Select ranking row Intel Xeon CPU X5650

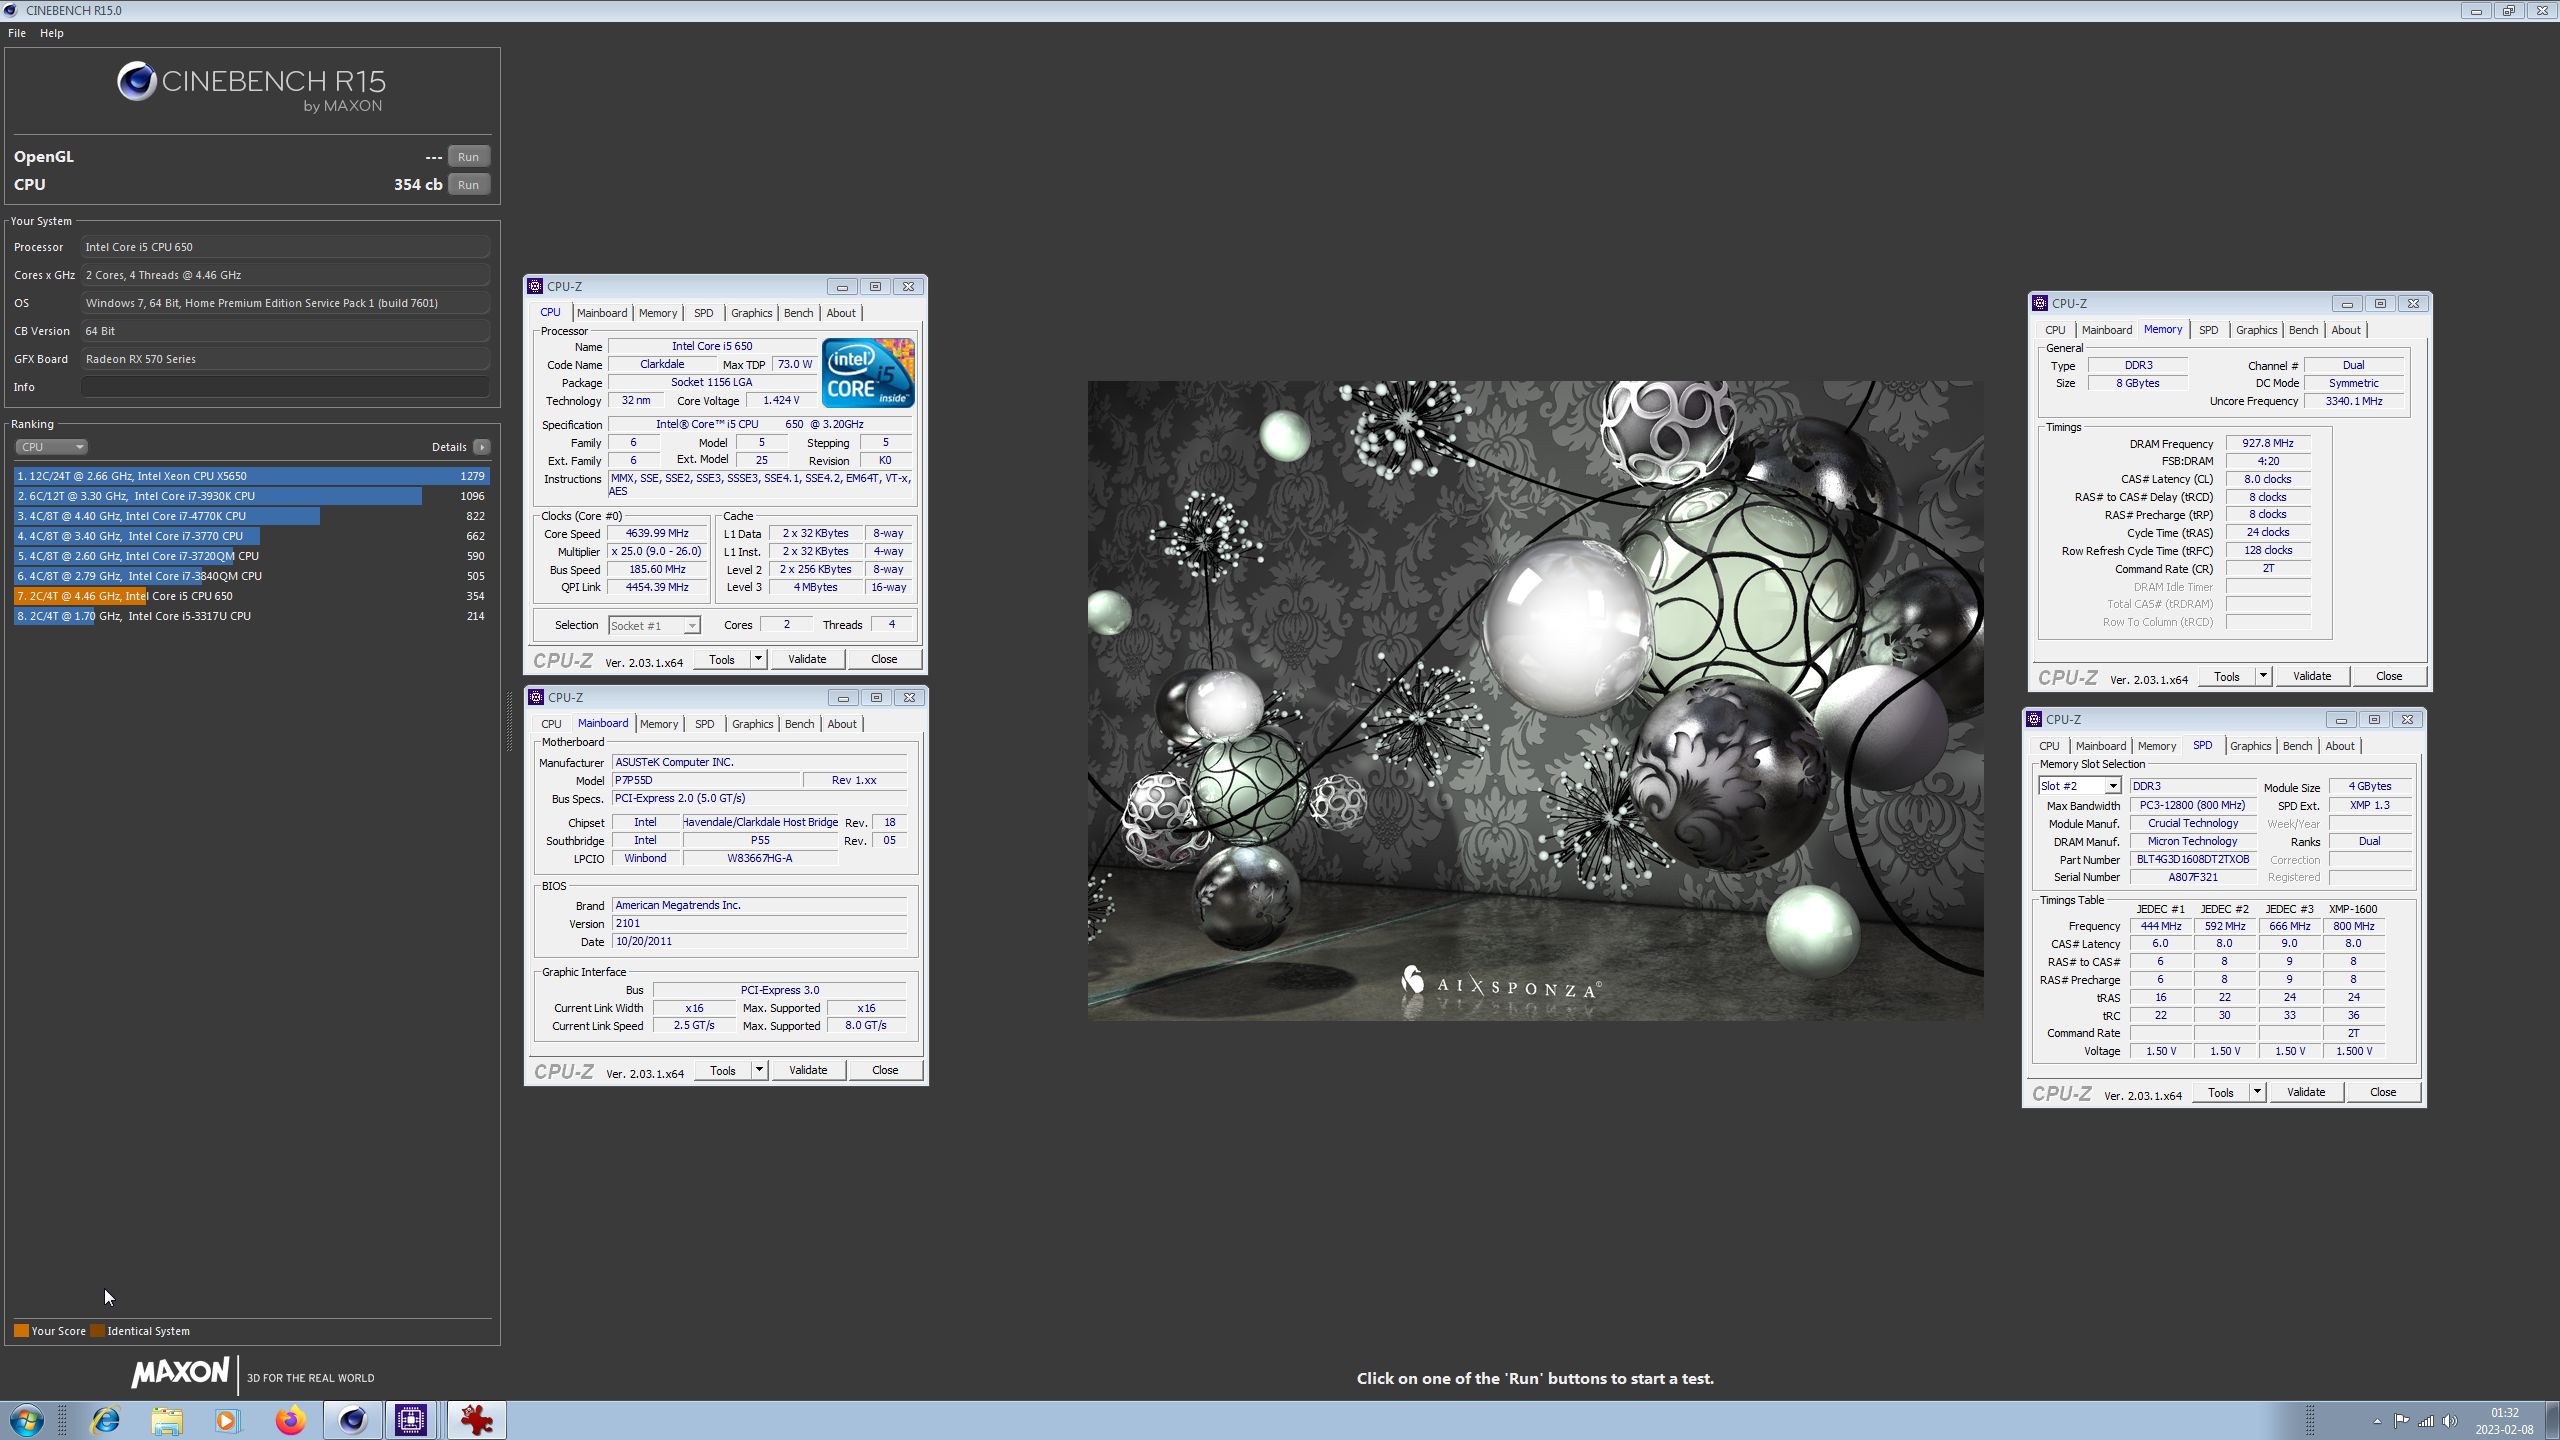point(251,476)
